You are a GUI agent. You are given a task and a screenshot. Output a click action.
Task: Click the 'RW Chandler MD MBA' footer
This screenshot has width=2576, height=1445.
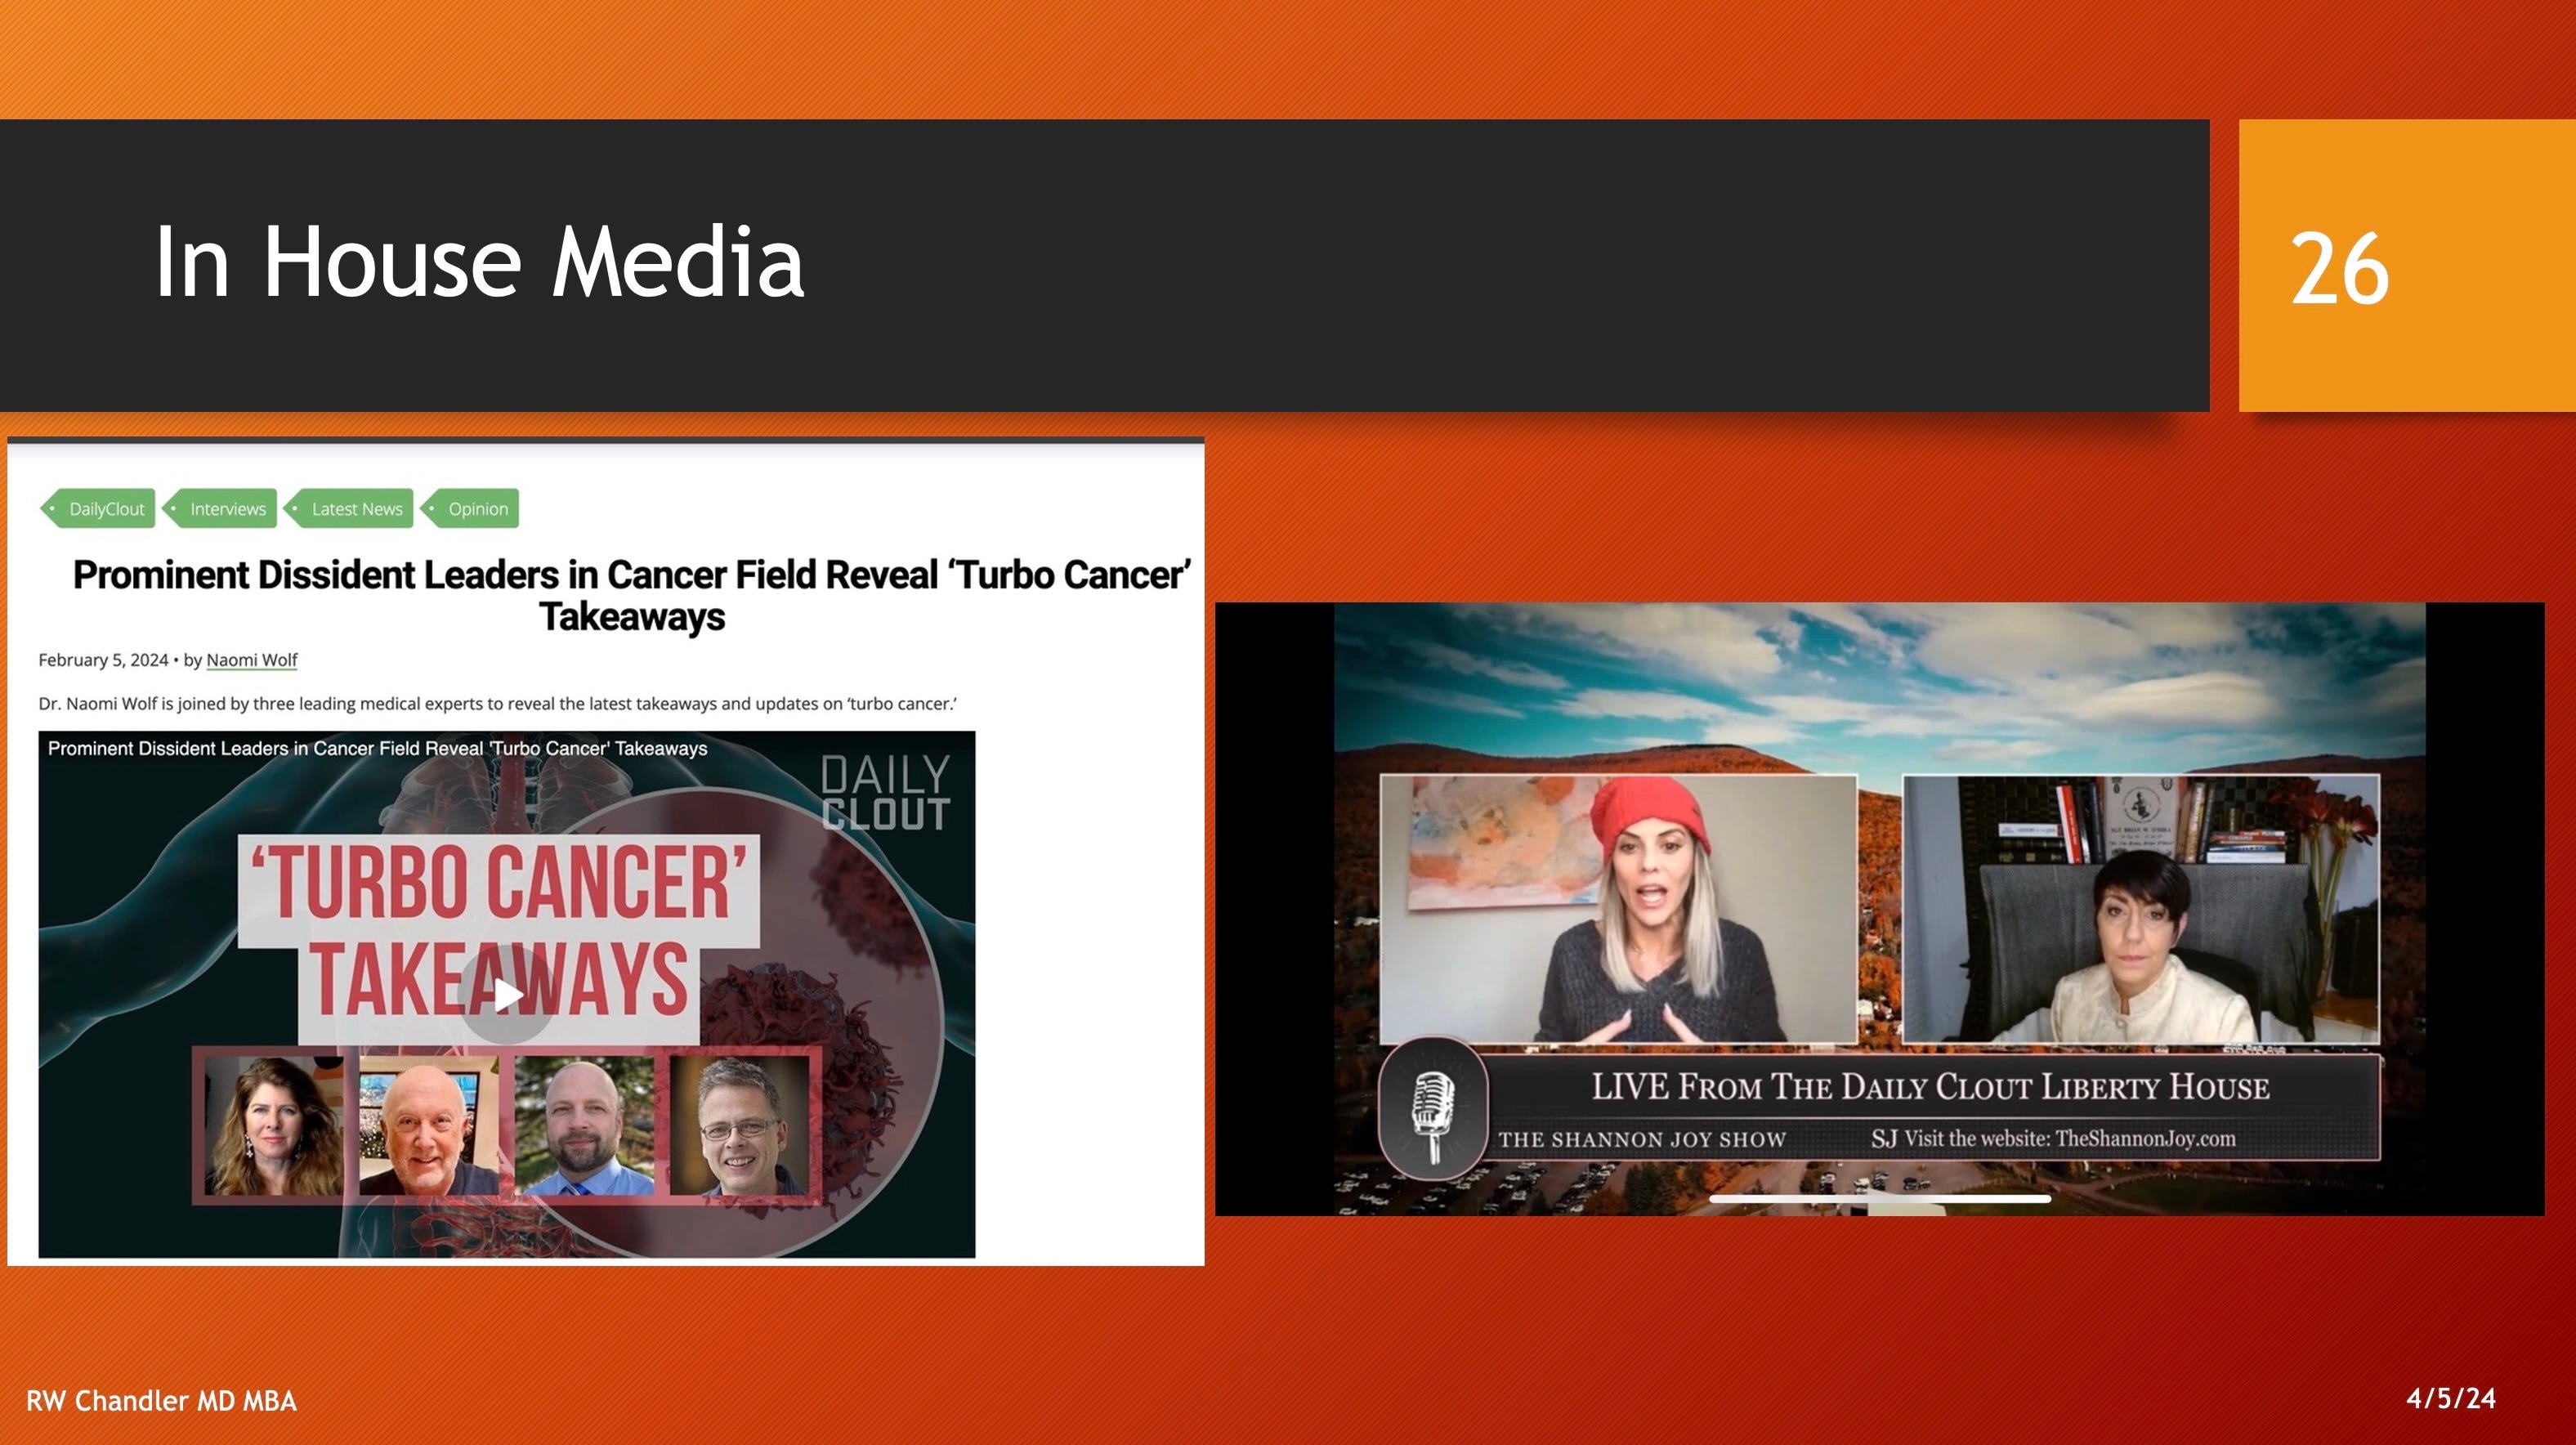[x=162, y=1401]
